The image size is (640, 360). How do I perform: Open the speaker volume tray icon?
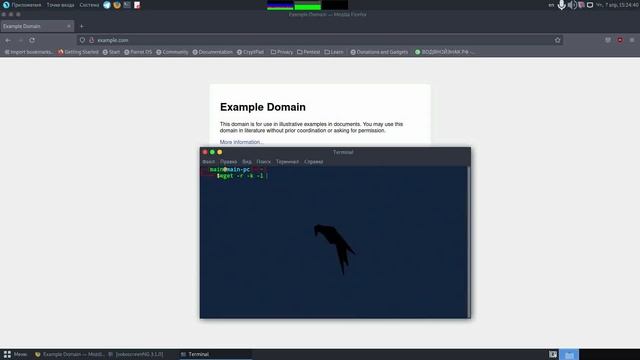pos(572,5)
